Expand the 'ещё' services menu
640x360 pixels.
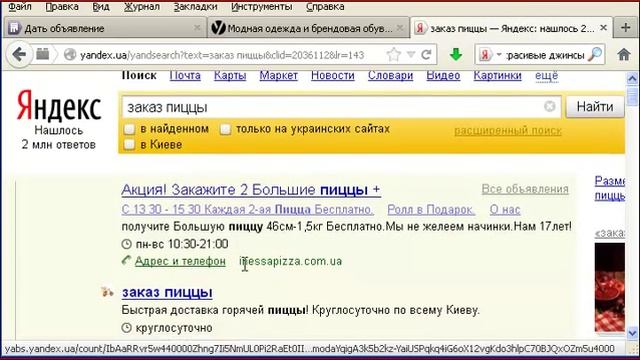pos(546,76)
